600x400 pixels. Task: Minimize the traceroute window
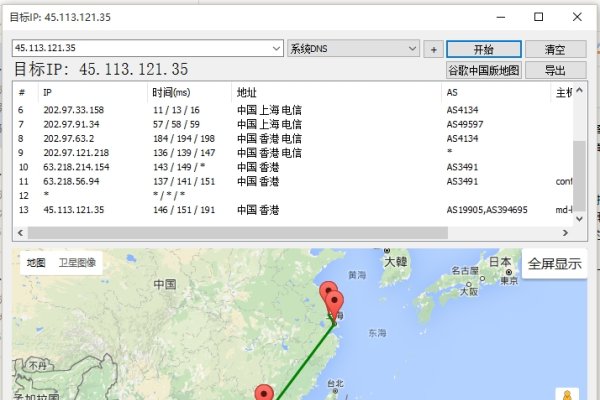point(501,17)
